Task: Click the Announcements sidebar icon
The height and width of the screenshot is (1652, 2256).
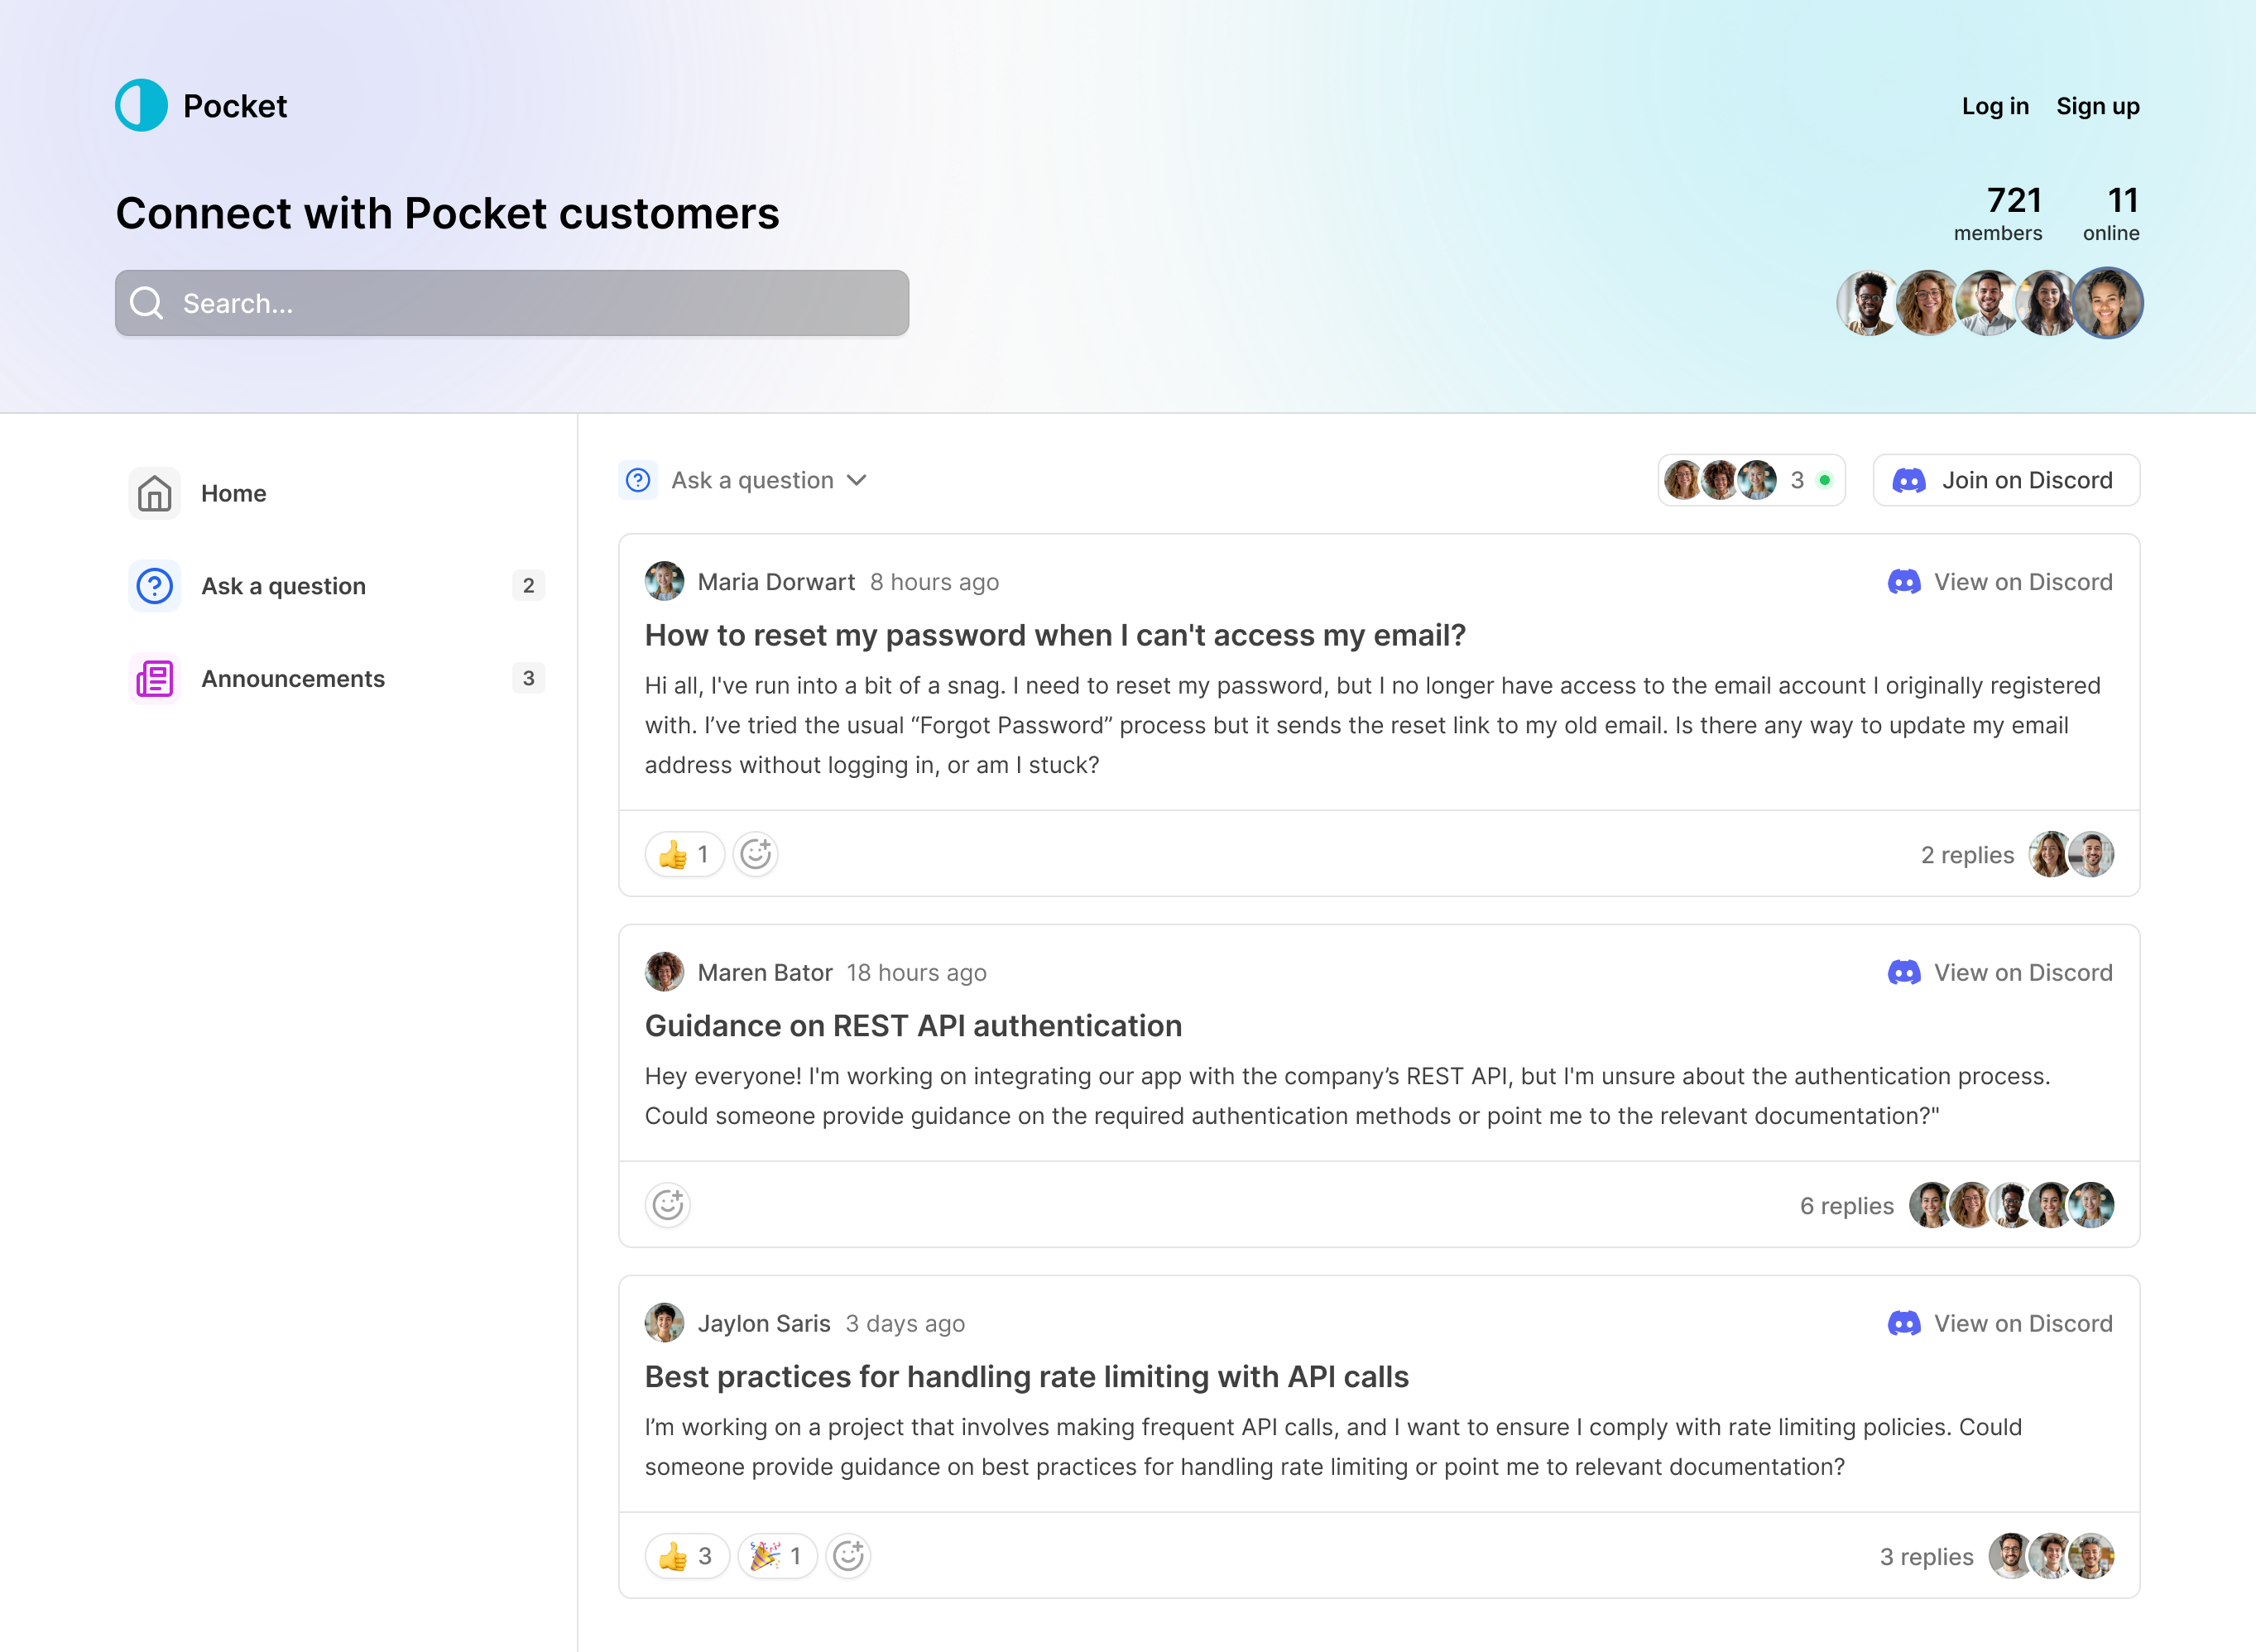Action: pyautogui.click(x=156, y=678)
